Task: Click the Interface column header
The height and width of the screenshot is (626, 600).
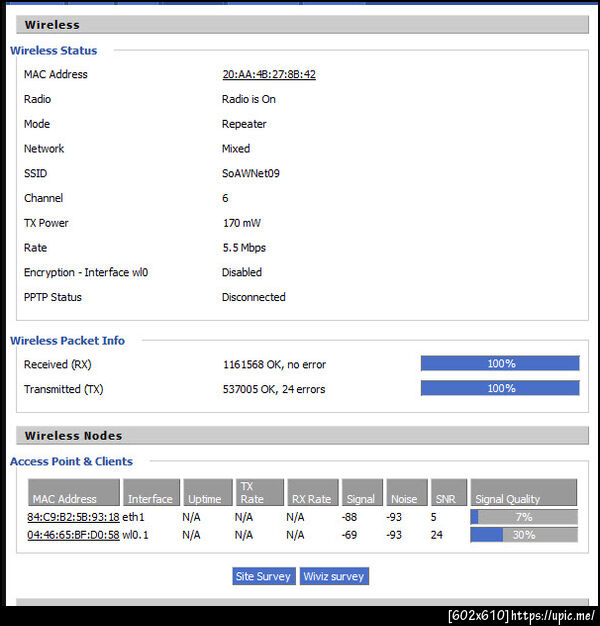Action: coord(151,493)
